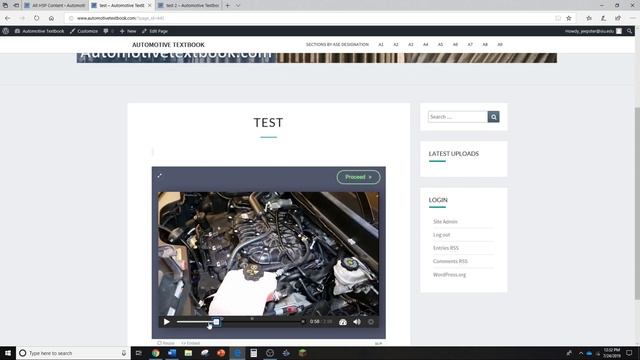
Task: Open the browser Settings and more menu
Action: pyautogui.click(x=632, y=18)
